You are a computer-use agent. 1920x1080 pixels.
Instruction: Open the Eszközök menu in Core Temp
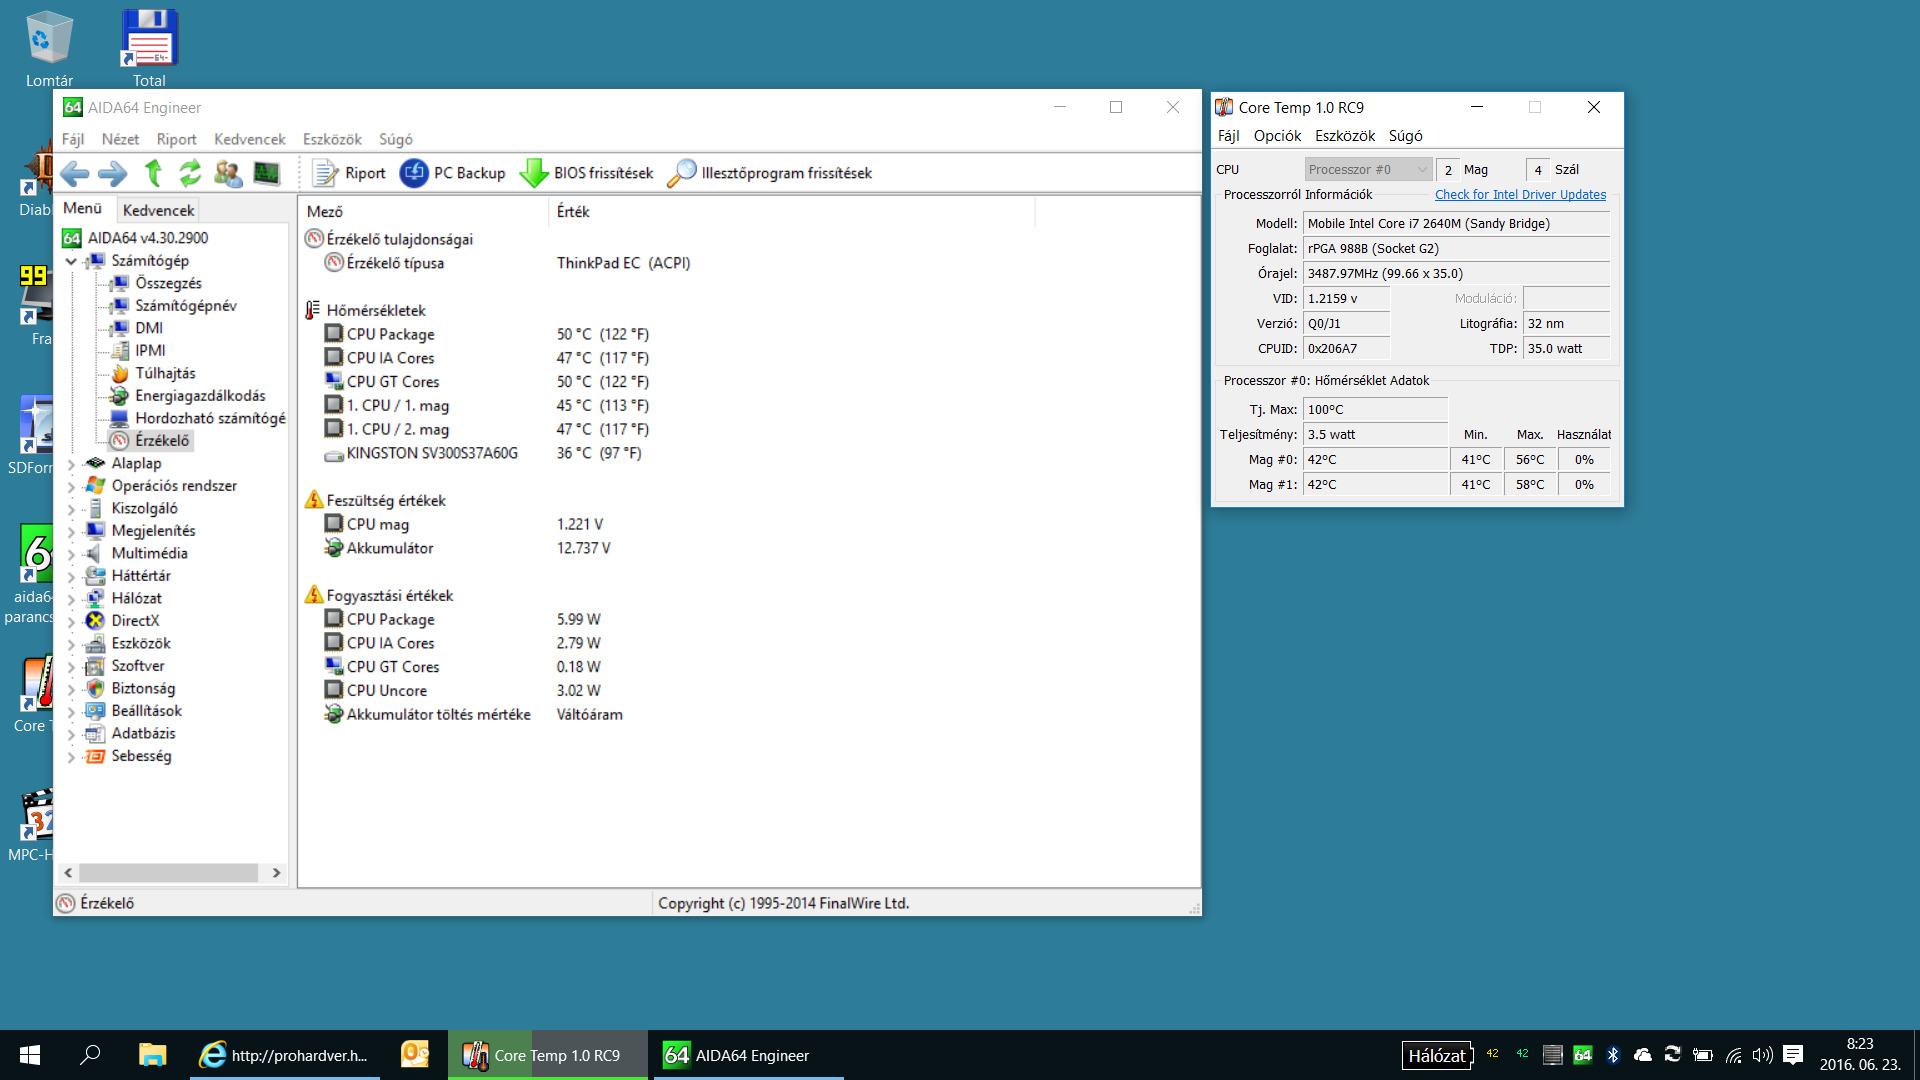pos(1345,136)
